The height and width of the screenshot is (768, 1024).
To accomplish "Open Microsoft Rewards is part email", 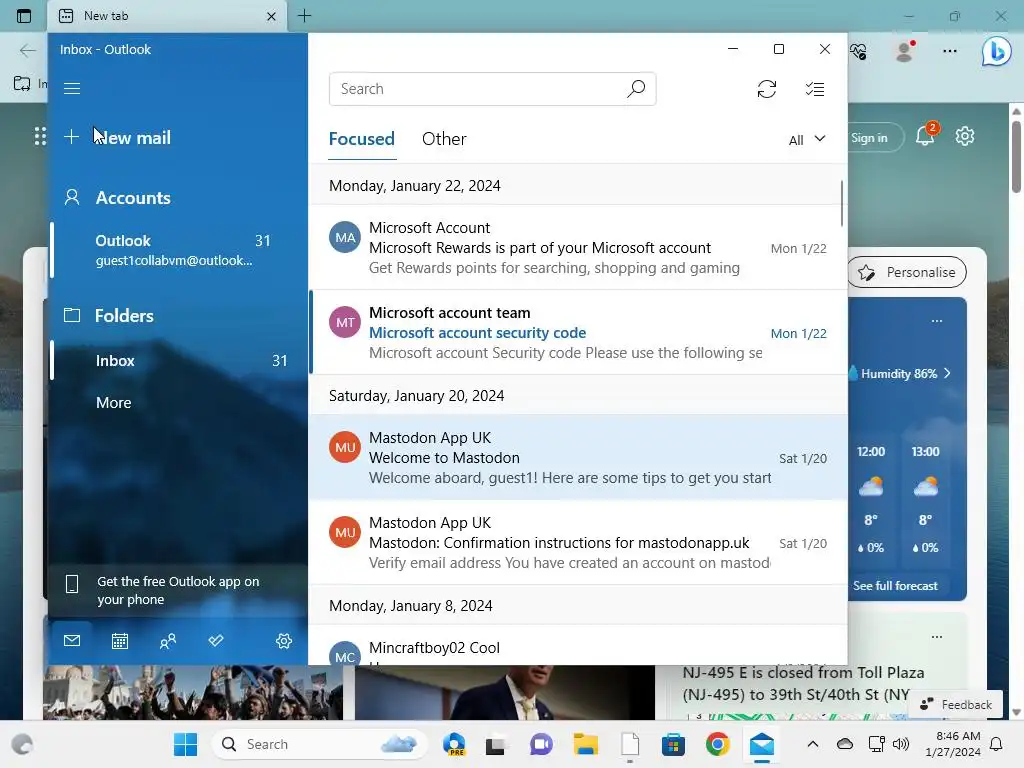I will coord(578,248).
